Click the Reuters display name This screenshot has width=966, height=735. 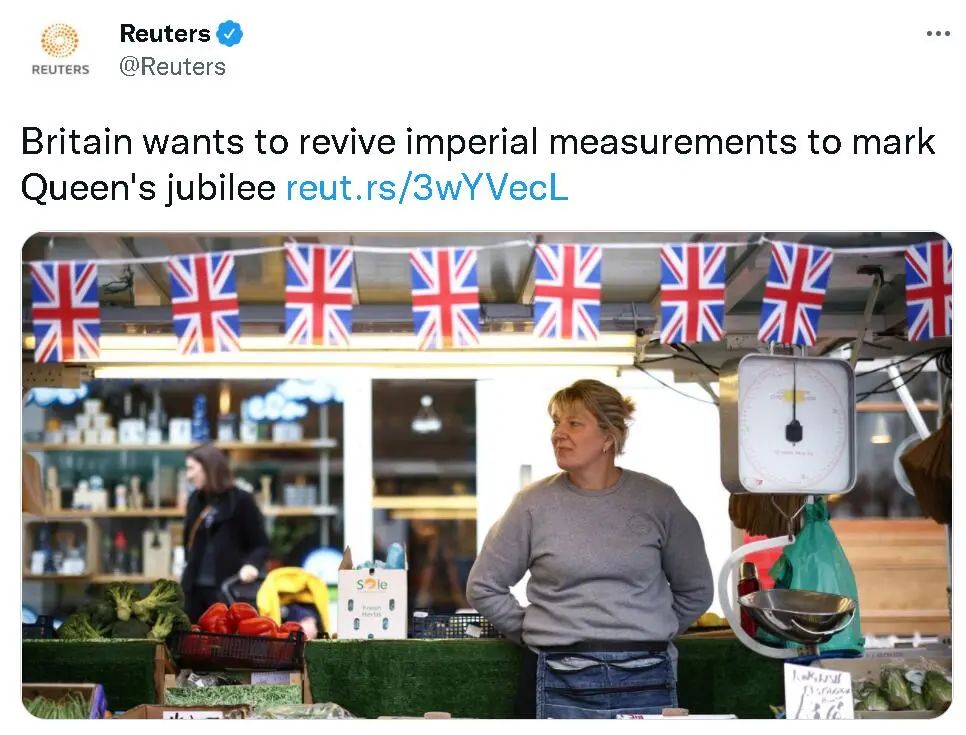pyautogui.click(x=164, y=34)
